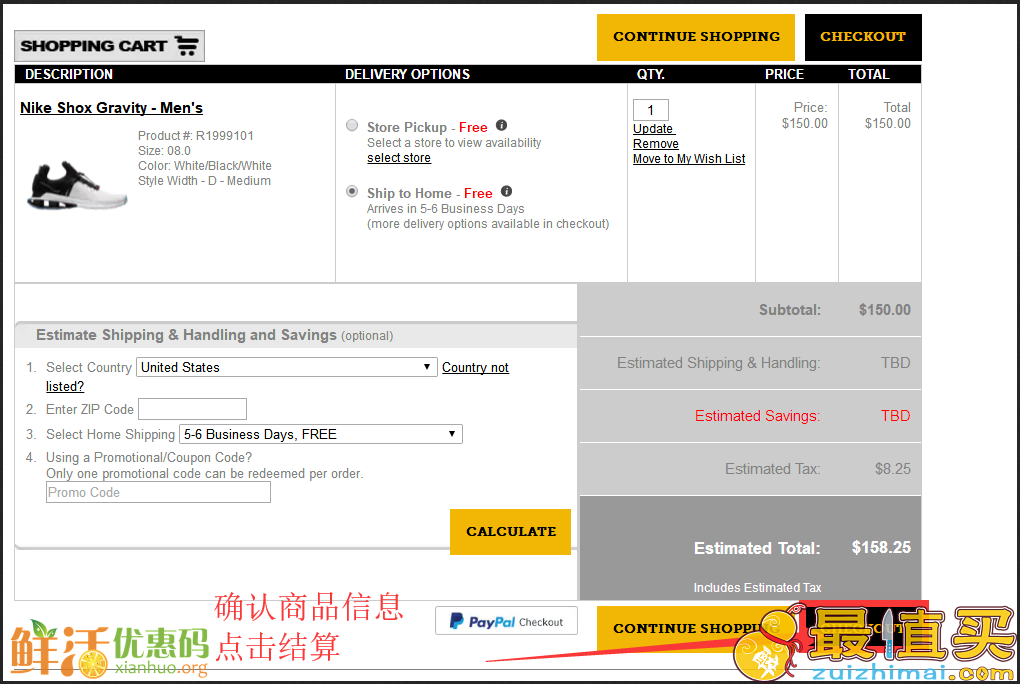Click the DELIVERY OPTIONS column header
The height and width of the screenshot is (684, 1020).
coord(407,74)
